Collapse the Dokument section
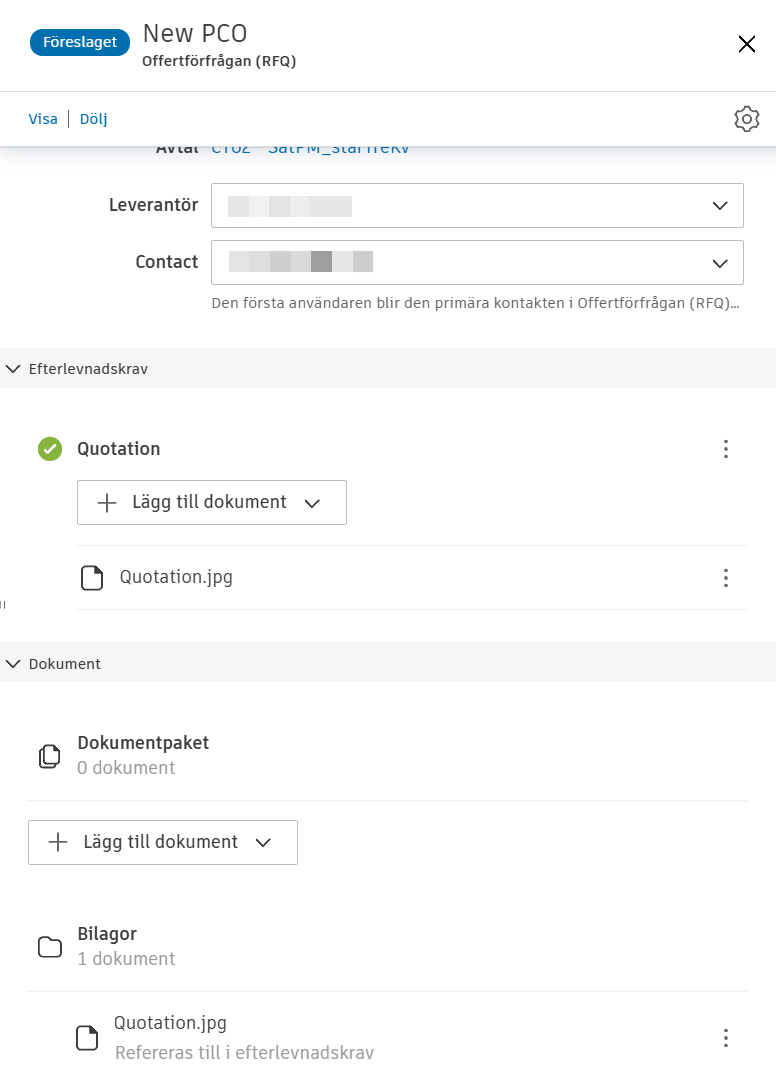The height and width of the screenshot is (1070, 776). 13,663
